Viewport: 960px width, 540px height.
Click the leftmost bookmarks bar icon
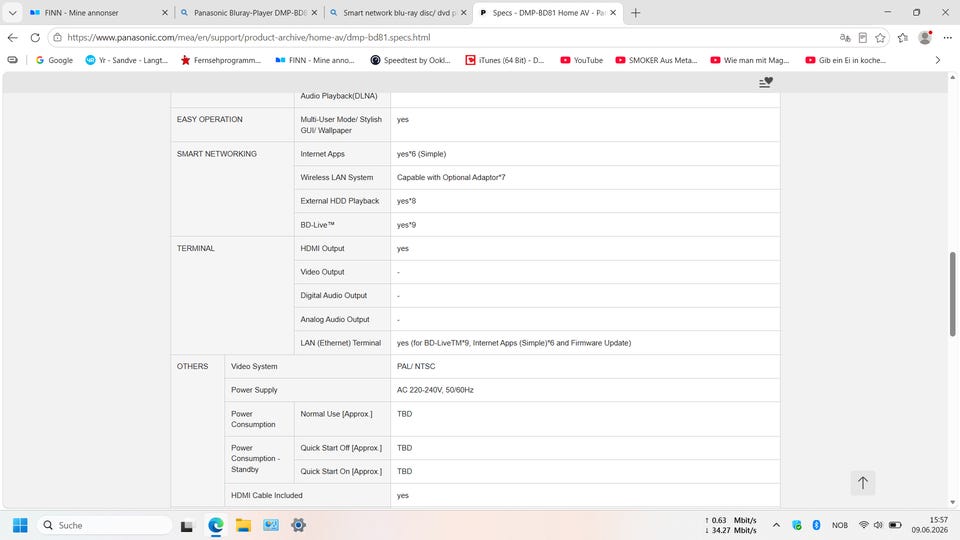[12, 60]
